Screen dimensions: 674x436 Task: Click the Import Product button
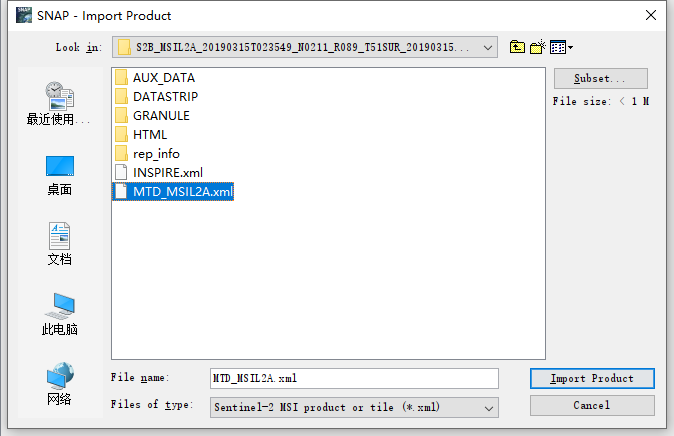(592, 378)
